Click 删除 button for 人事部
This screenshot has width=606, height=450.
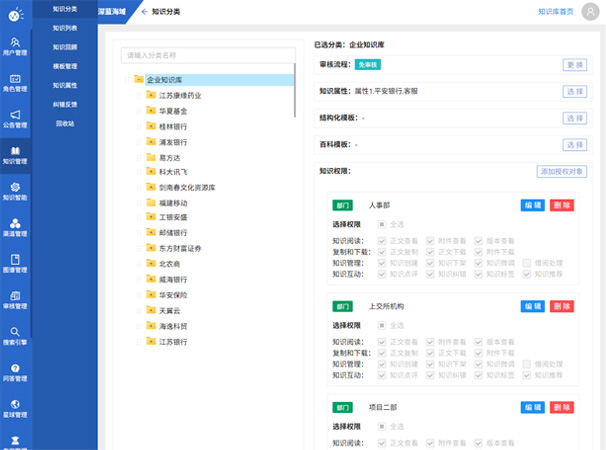point(562,205)
